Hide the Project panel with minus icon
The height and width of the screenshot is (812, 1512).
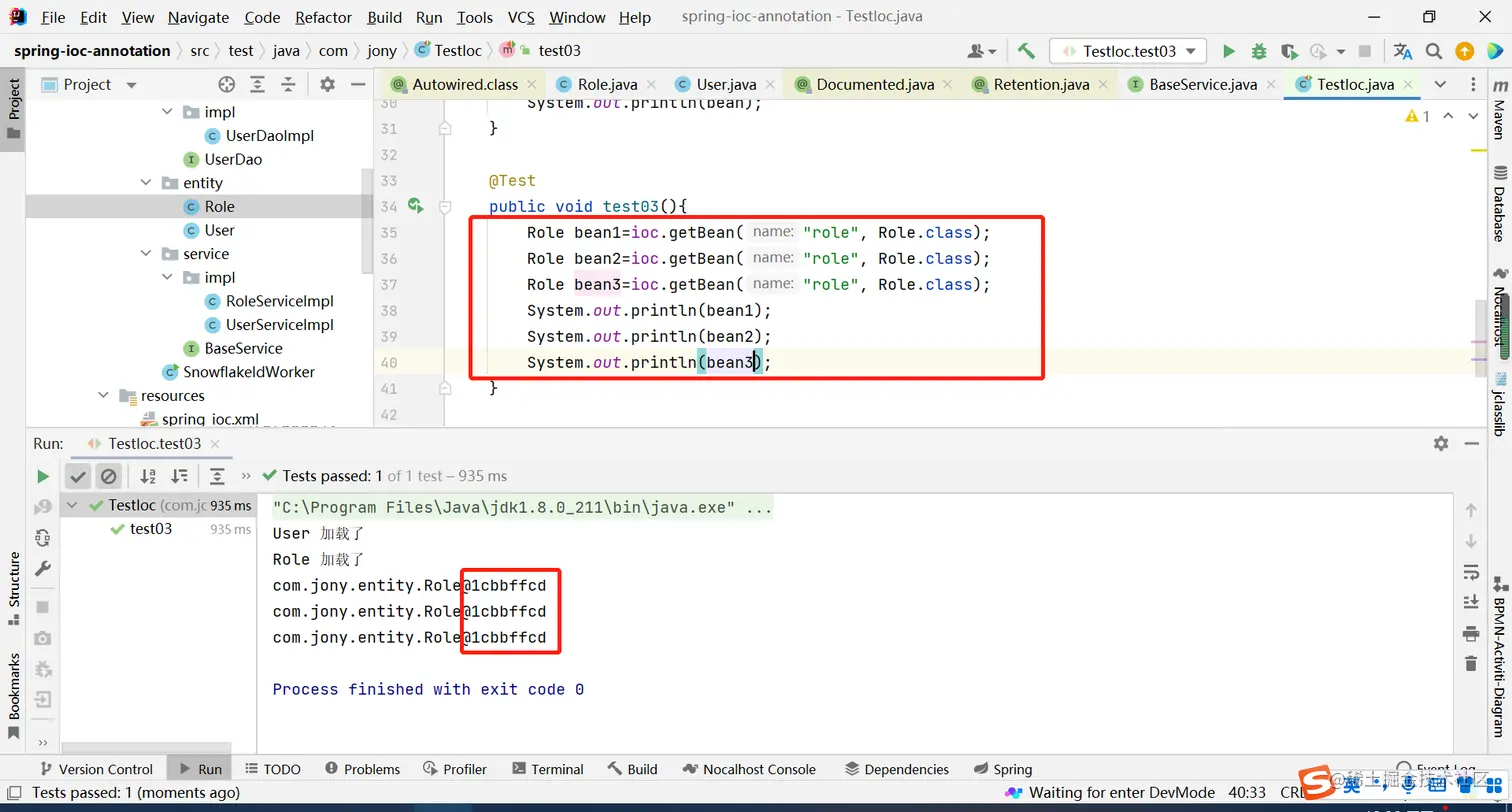pos(357,85)
